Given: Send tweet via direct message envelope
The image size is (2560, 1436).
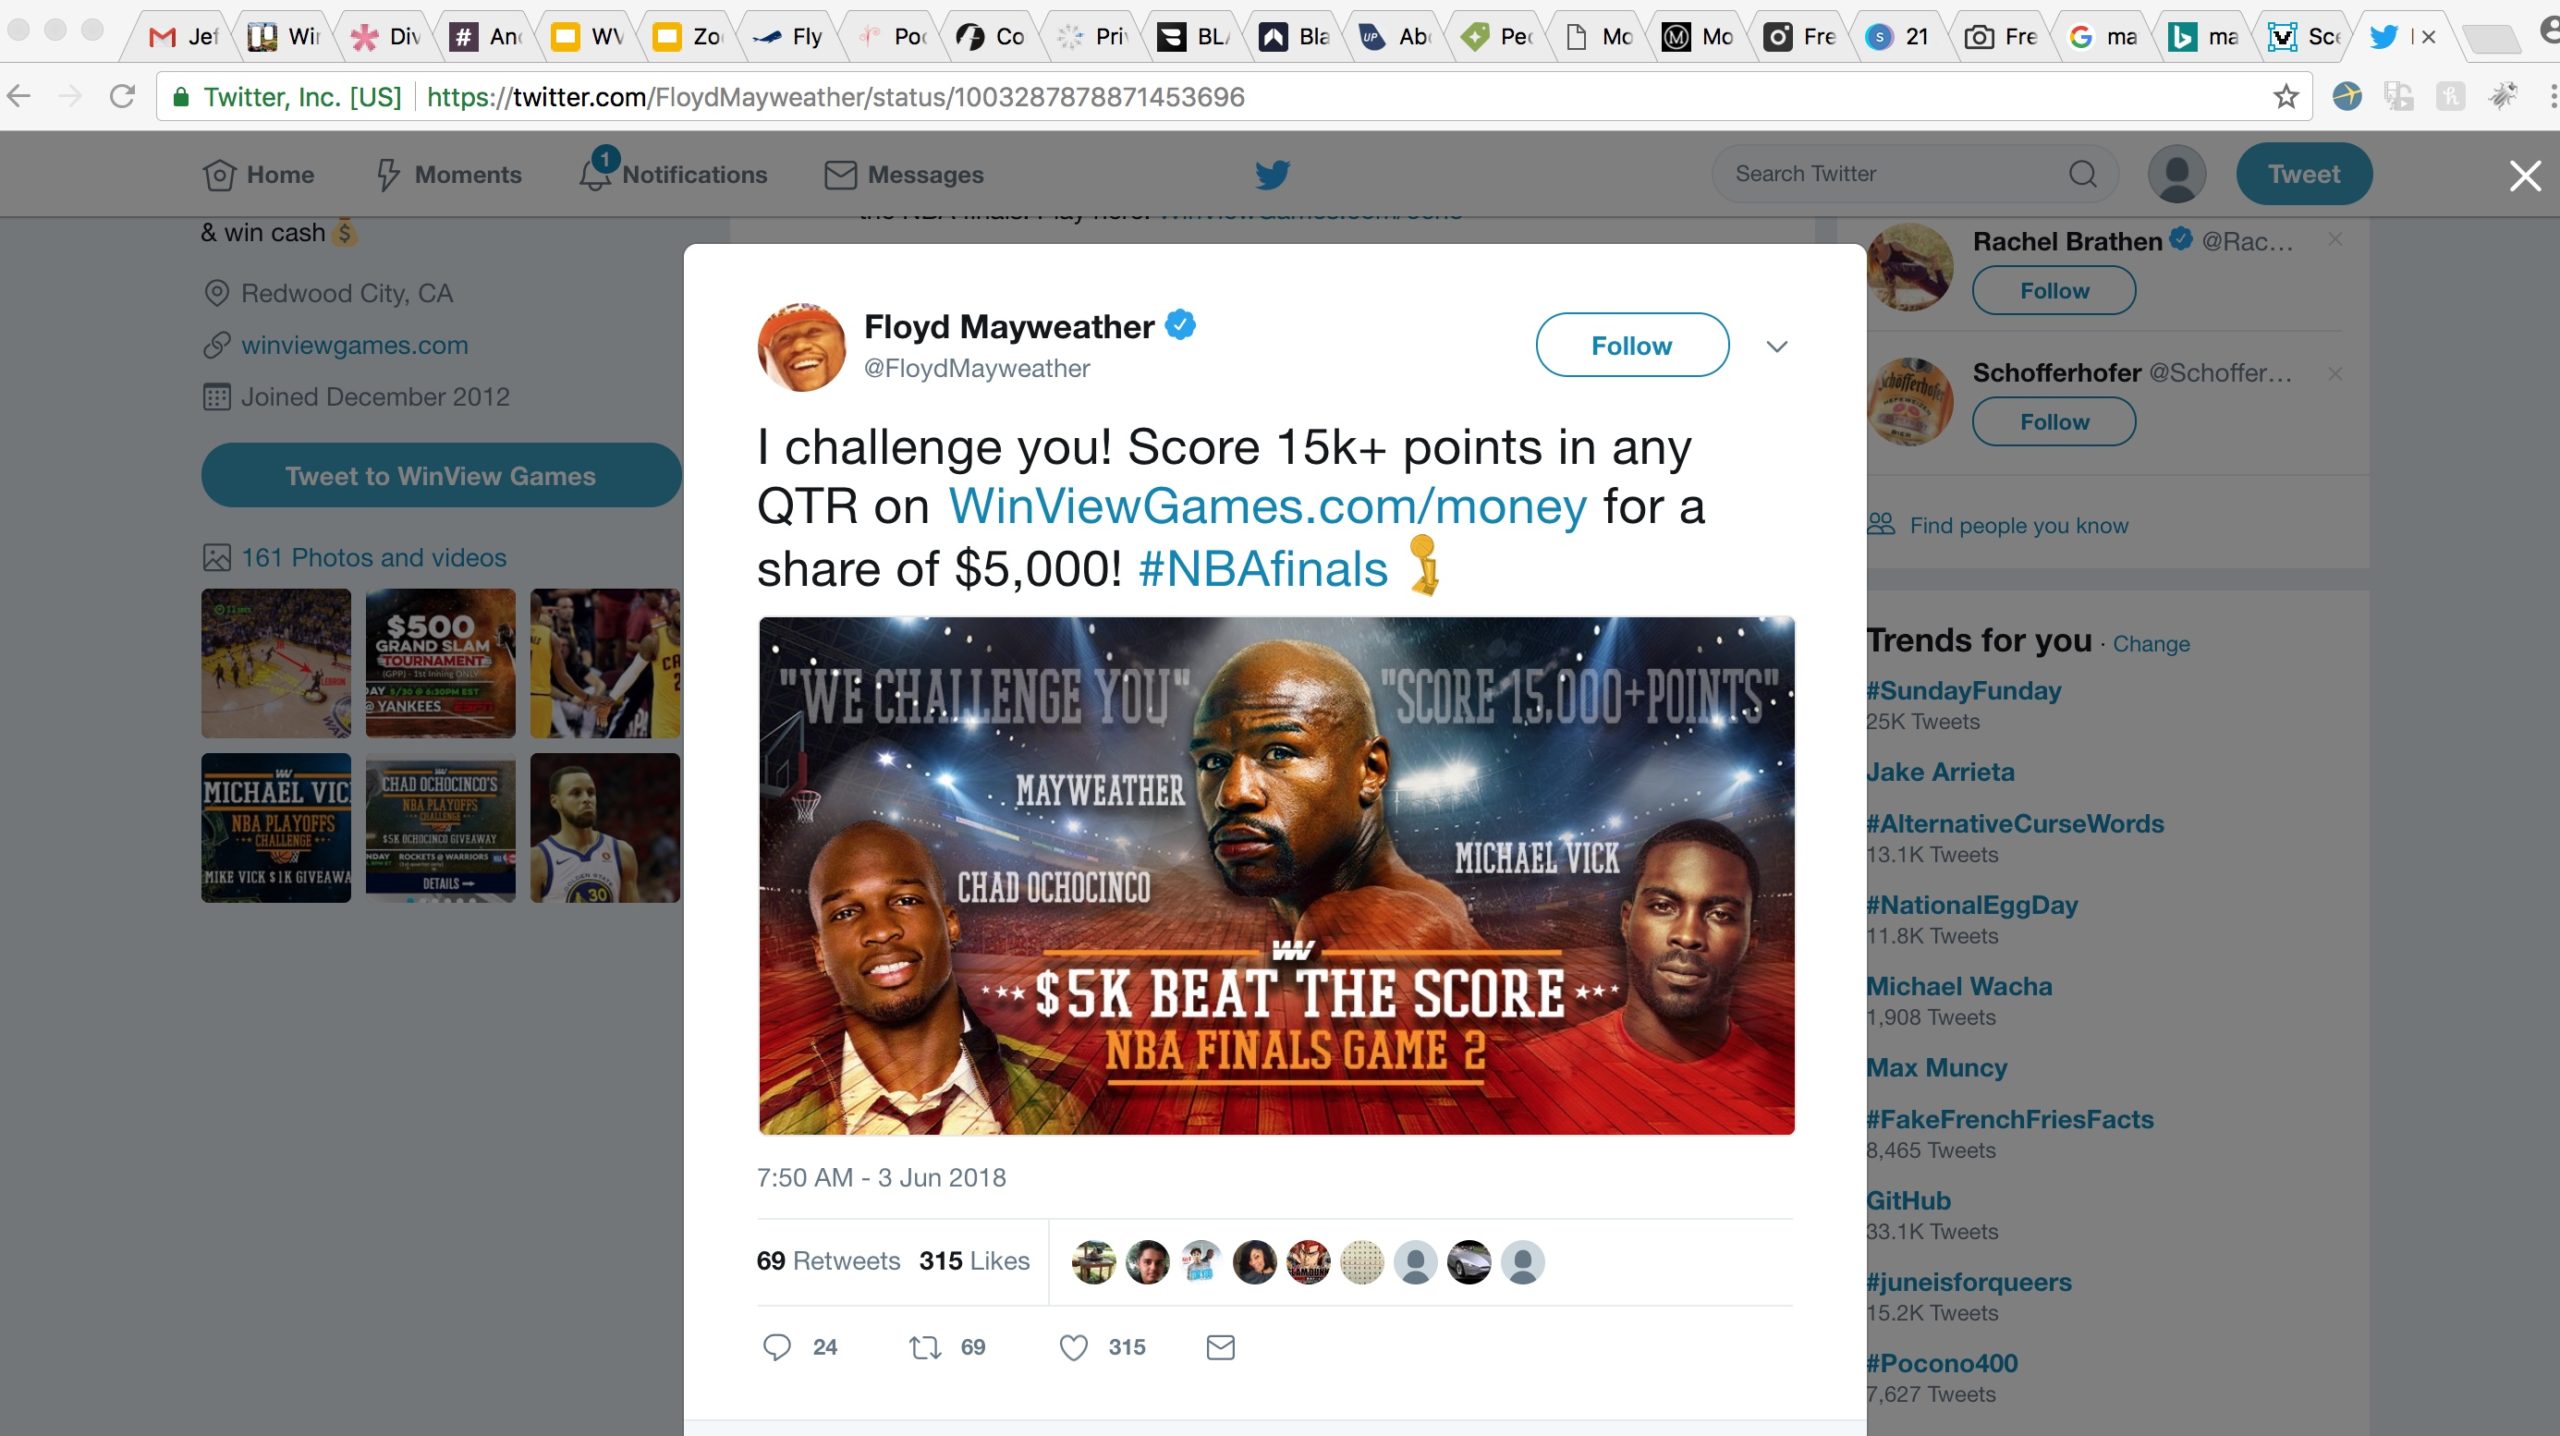Looking at the screenshot, I should [x=1220, y=1347].
